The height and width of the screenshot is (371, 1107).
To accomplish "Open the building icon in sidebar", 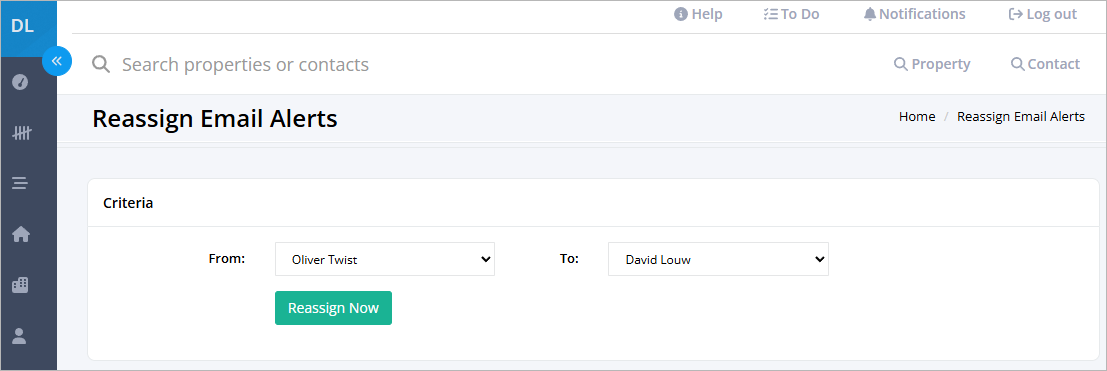I will click(20, 285).
